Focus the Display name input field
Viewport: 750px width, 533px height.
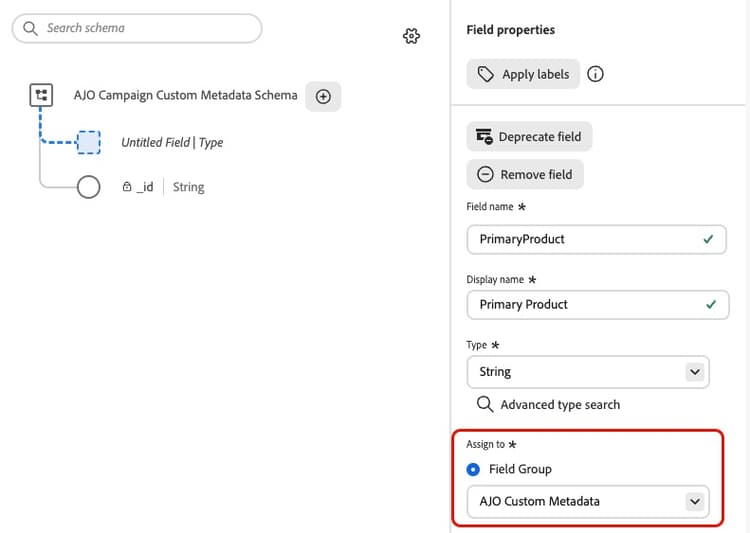click(597, 305)
